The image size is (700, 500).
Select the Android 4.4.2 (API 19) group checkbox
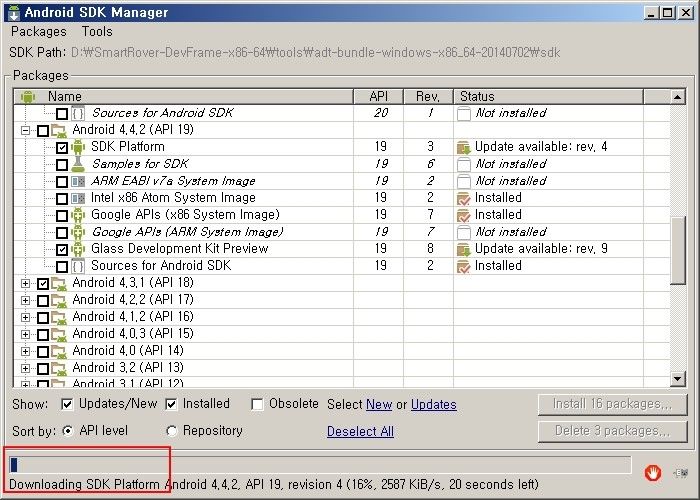(43, 131)
